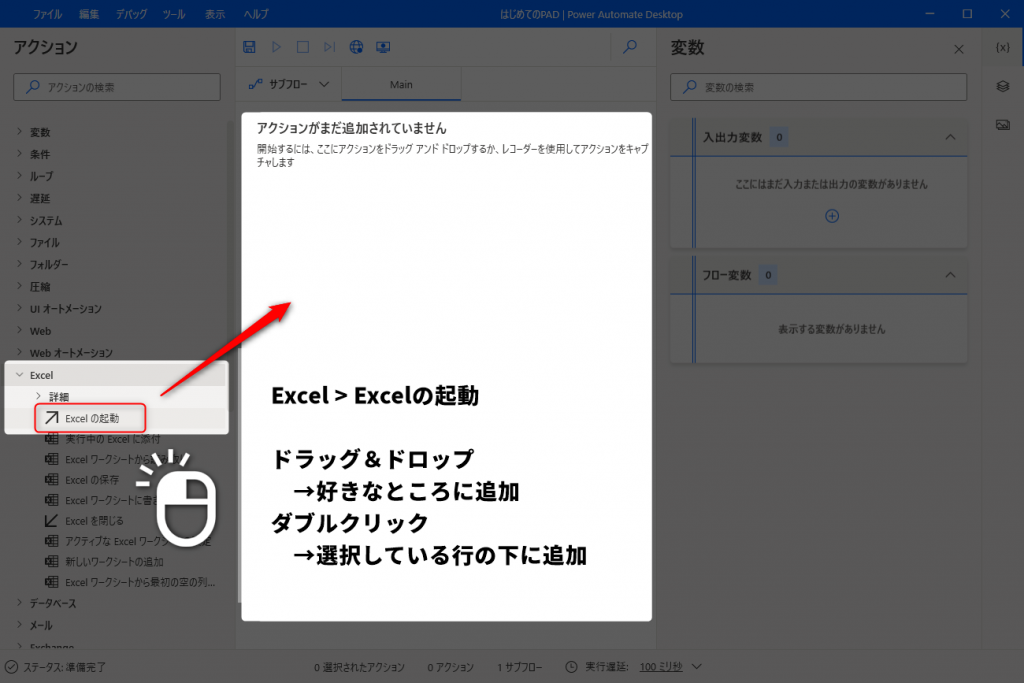Run the next action with the step icon
This screenshot has width=1024, height=683.
[x=329, y=47]
